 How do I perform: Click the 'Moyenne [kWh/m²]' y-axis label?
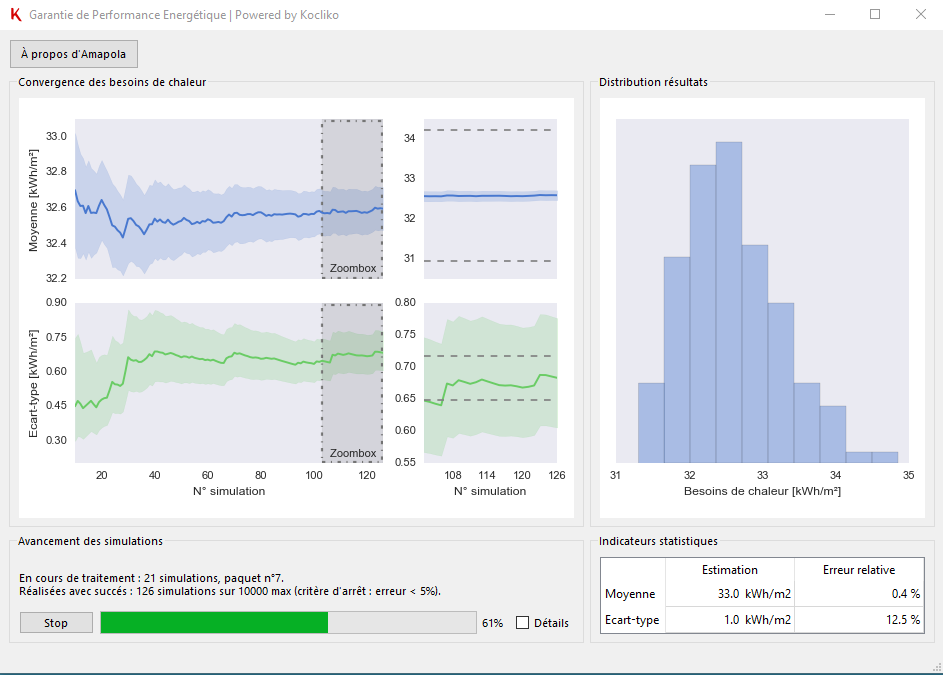click(34, 200)
